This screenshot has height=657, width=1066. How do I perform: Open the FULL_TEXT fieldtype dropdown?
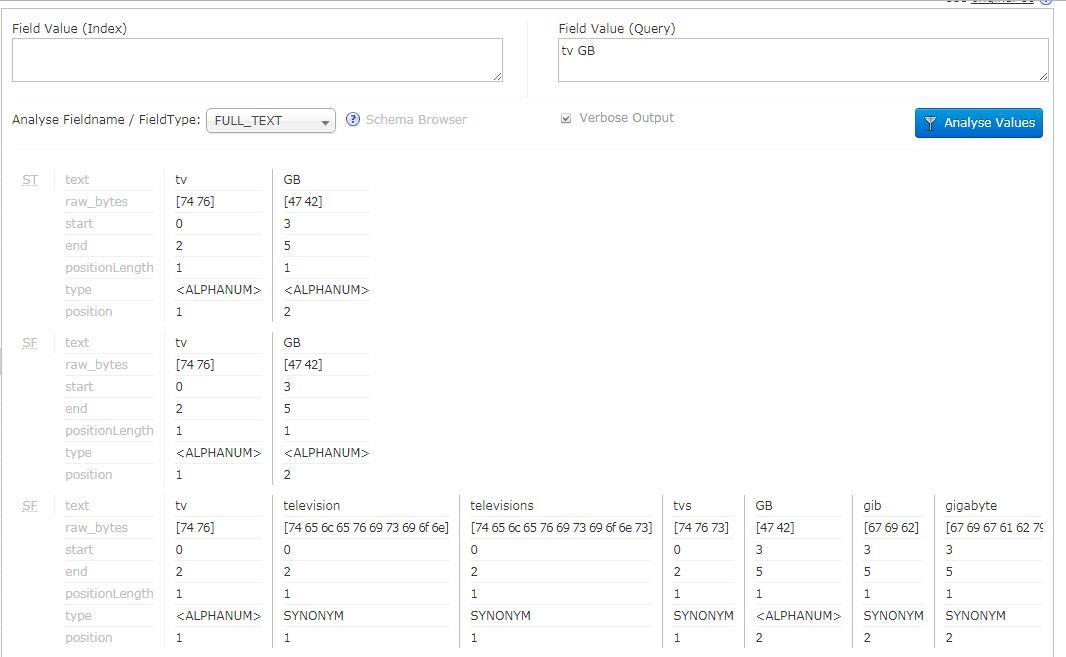tap(270, 119)
